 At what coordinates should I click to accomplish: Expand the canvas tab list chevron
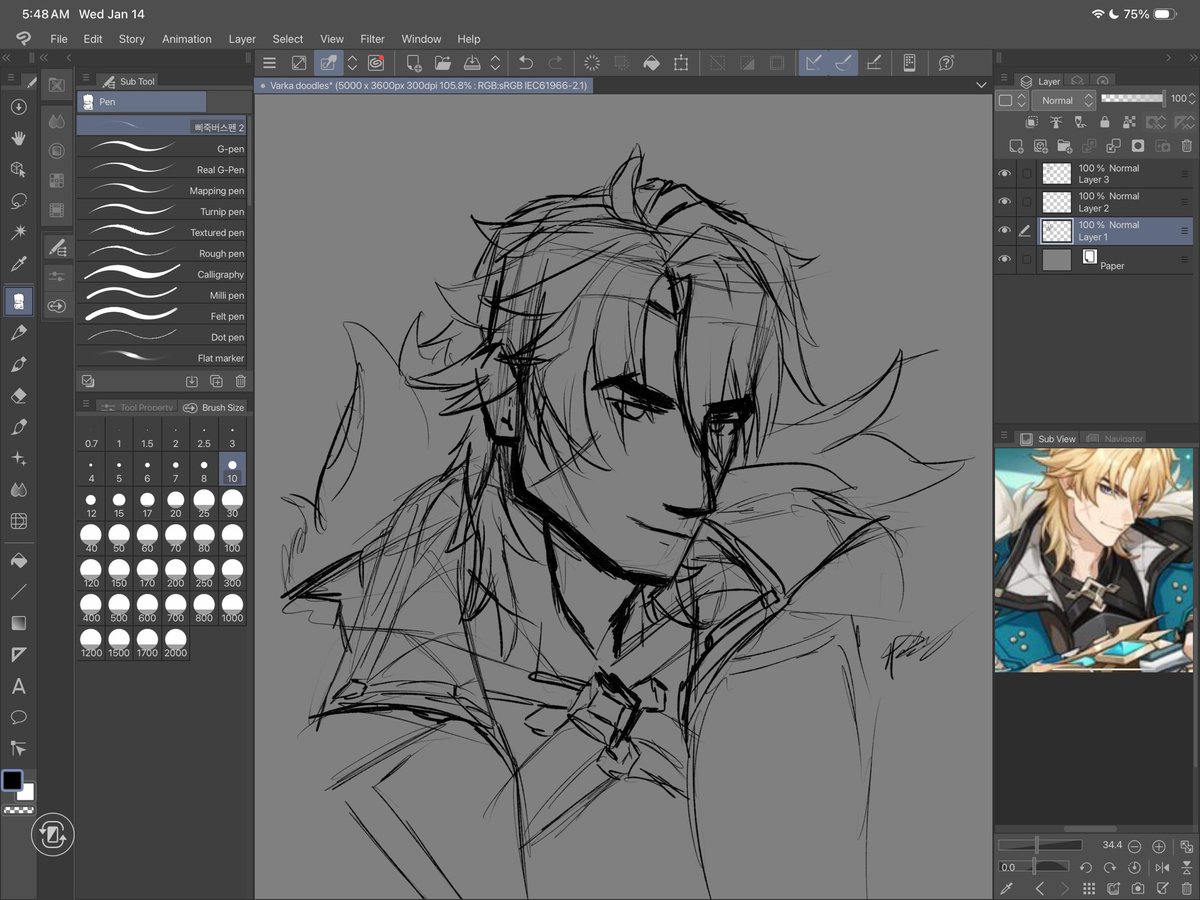coord(981,86)
